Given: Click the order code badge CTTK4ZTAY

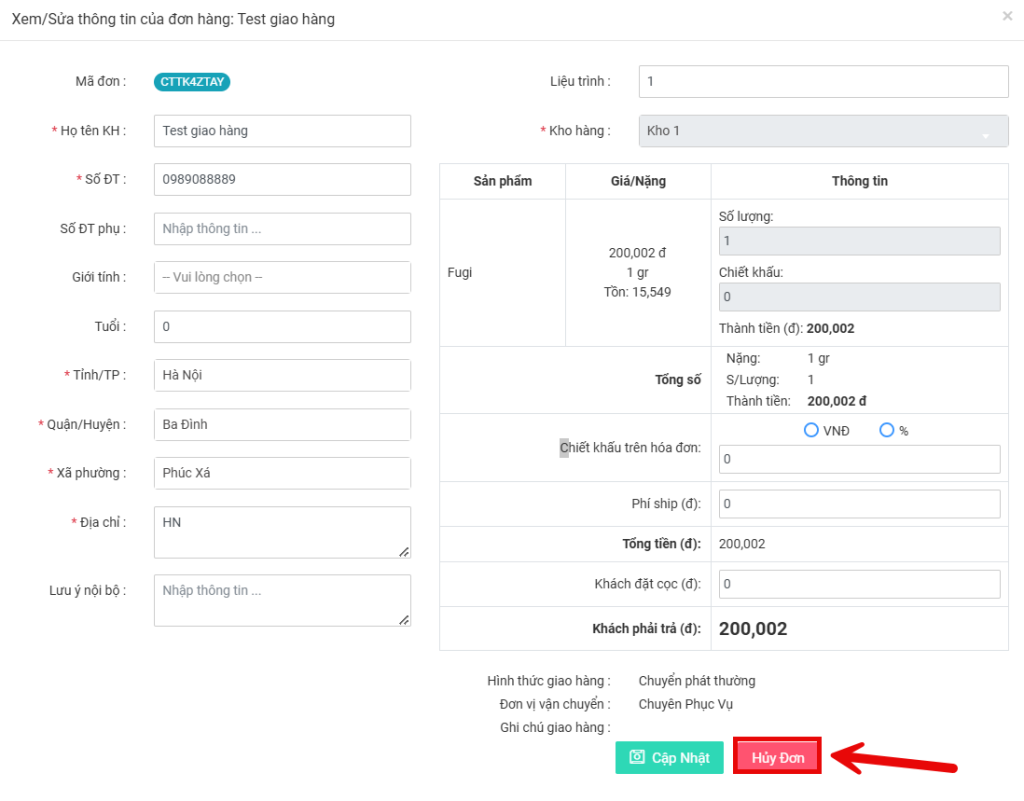Looking at the screenshot, I should (192, 82).
